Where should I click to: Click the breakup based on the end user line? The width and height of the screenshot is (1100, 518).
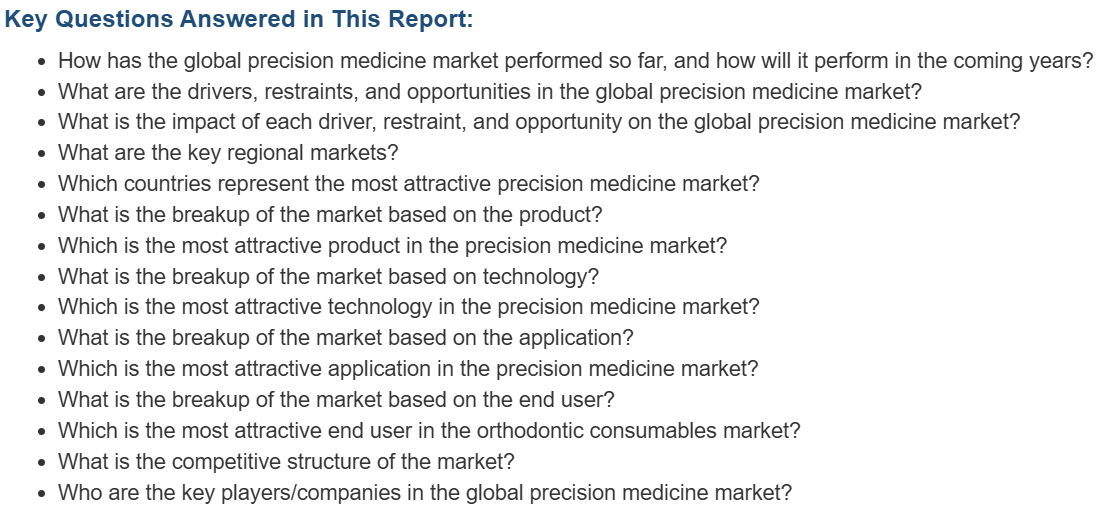[x=336, y=399]
